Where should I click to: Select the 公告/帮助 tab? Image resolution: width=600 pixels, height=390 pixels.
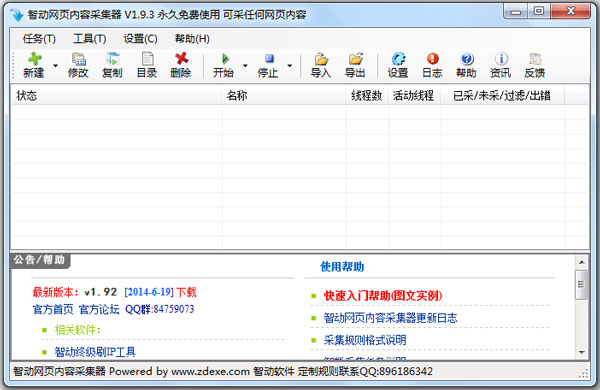[40, 260]
